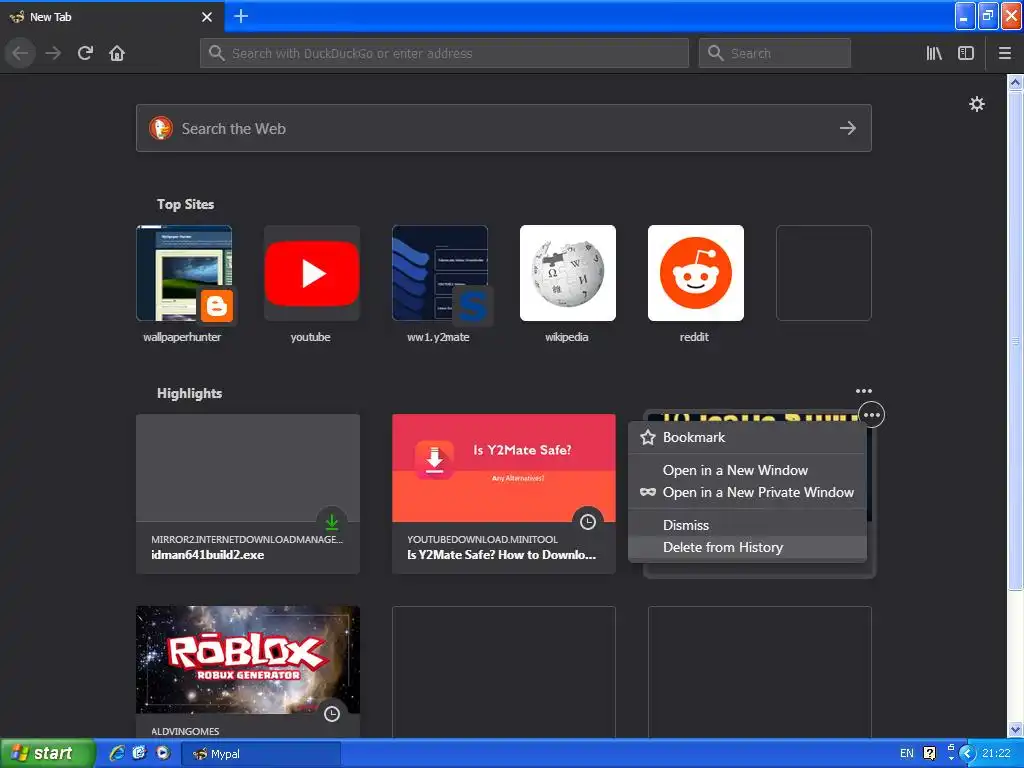Focus the toolbar Search box
The height and width of the screenshot is (768, 1024).
775,53
